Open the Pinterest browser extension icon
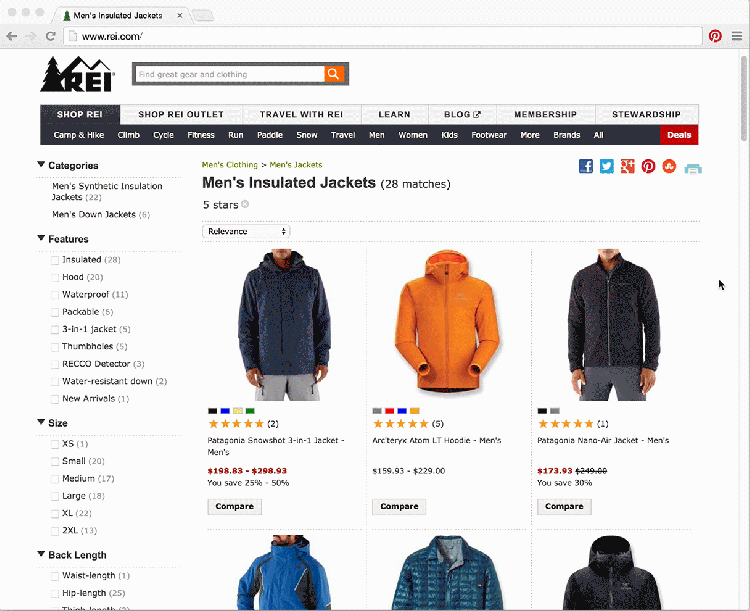 point(715,36)
